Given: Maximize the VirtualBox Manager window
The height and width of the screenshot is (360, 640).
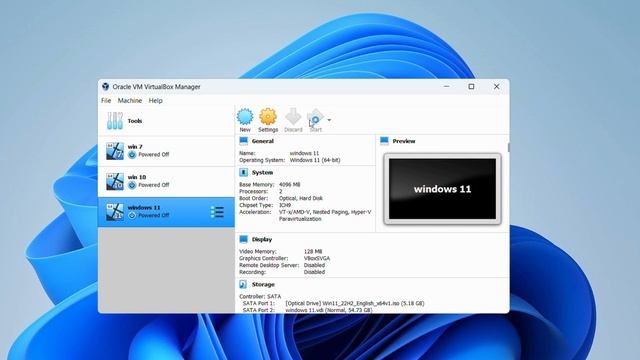Looking at the screenshot, I should pos(471,87).
